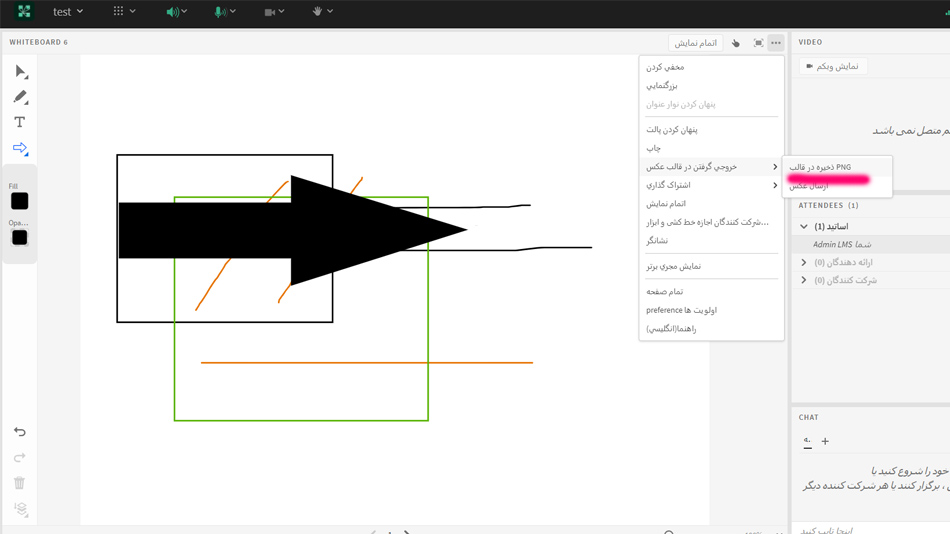The image size is (950, 534).
Task: Choose راهنما(انگلیسی) menu entry
Action: [711, 329]
